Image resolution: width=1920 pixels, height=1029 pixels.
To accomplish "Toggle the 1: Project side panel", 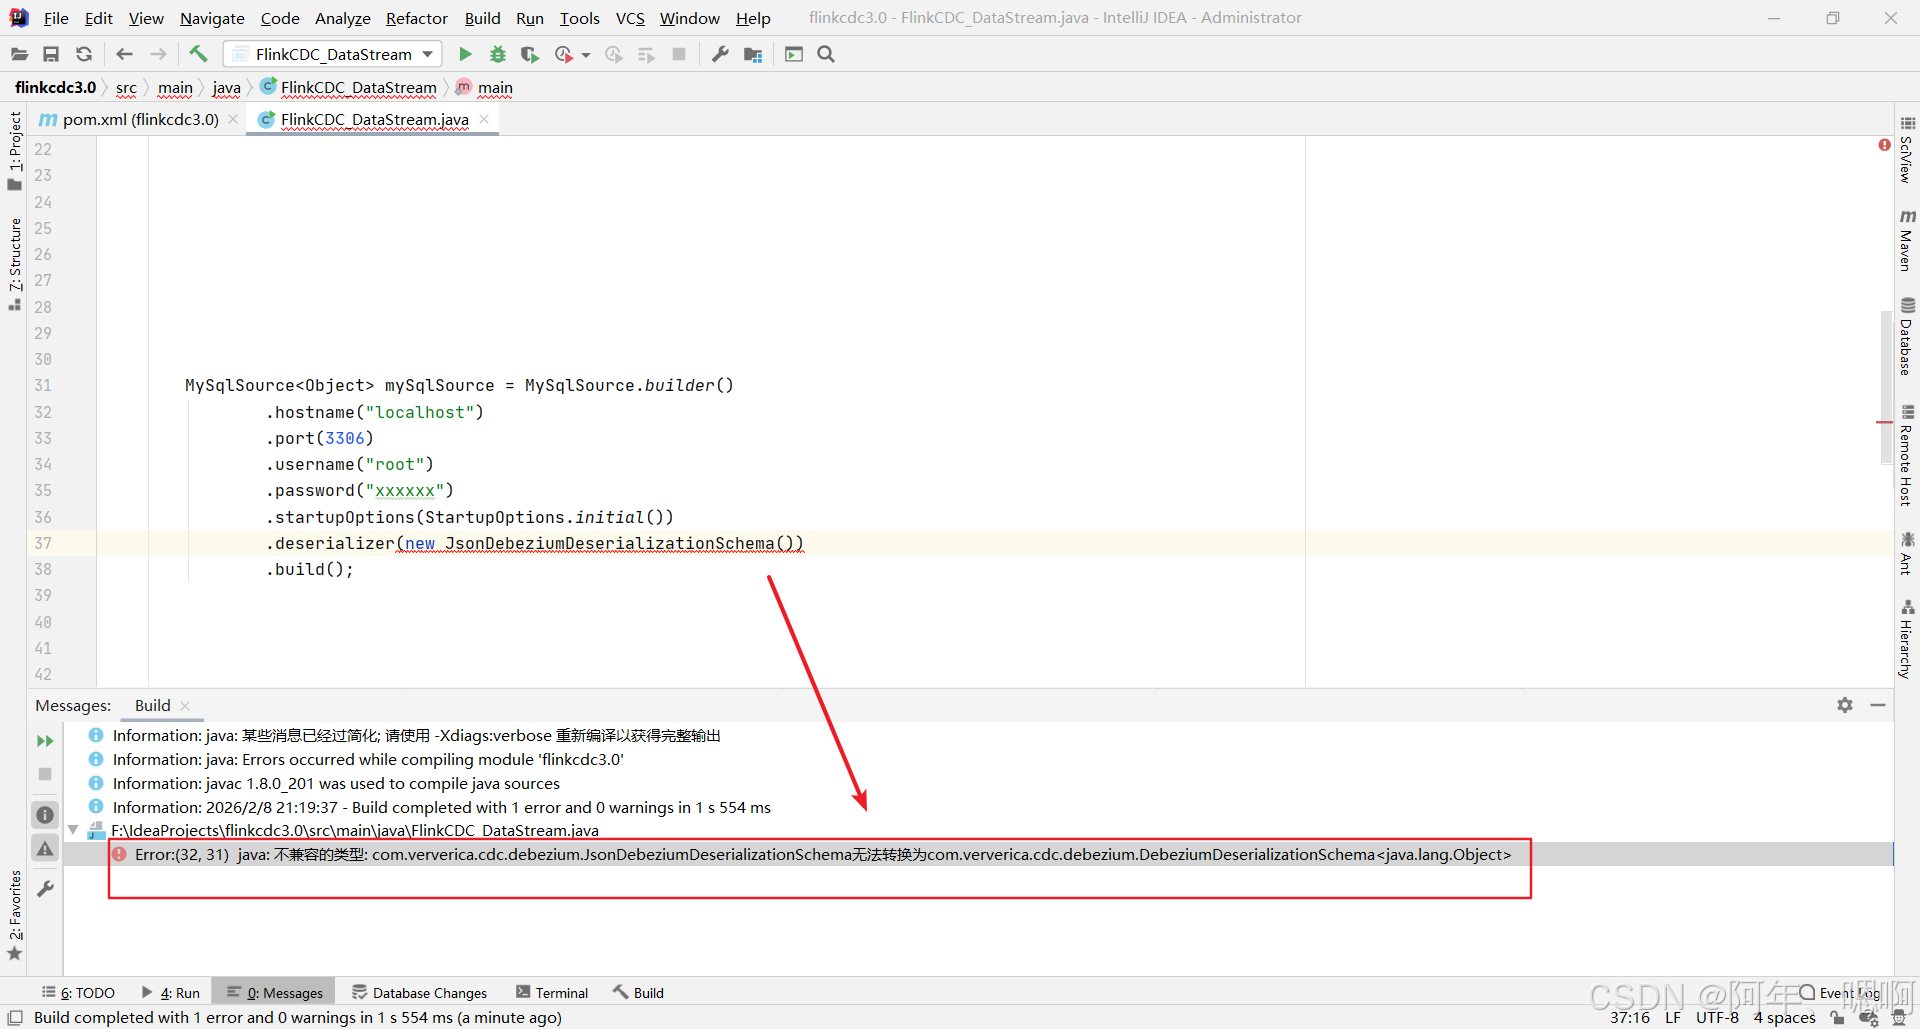I will coord(15,150).
